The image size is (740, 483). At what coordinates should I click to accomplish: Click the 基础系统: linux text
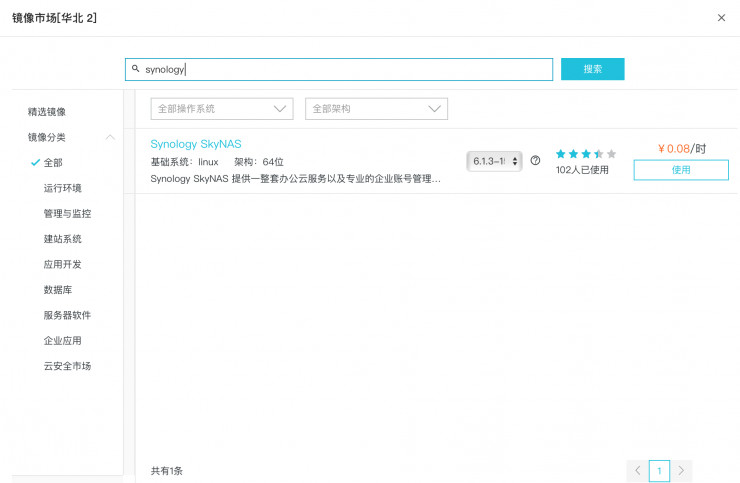(x=185, y=162)
